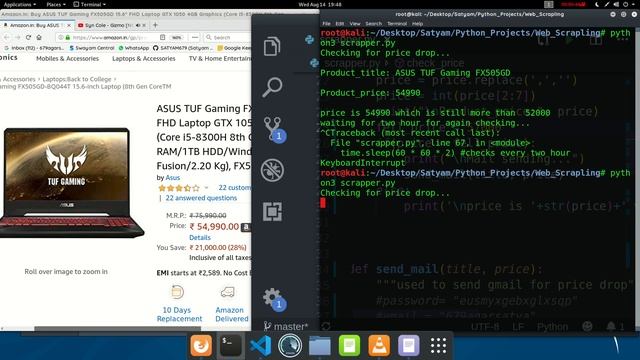
Task: Open the File menu in the terminal window
Action: click(x=326, y=24)
